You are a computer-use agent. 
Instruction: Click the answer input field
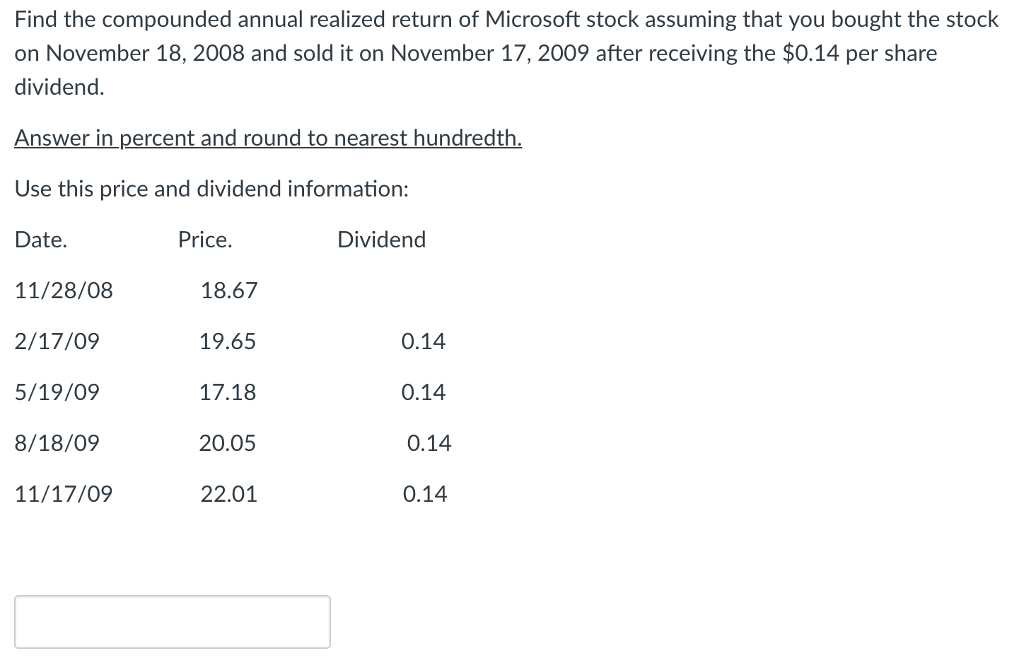point(172,621)
